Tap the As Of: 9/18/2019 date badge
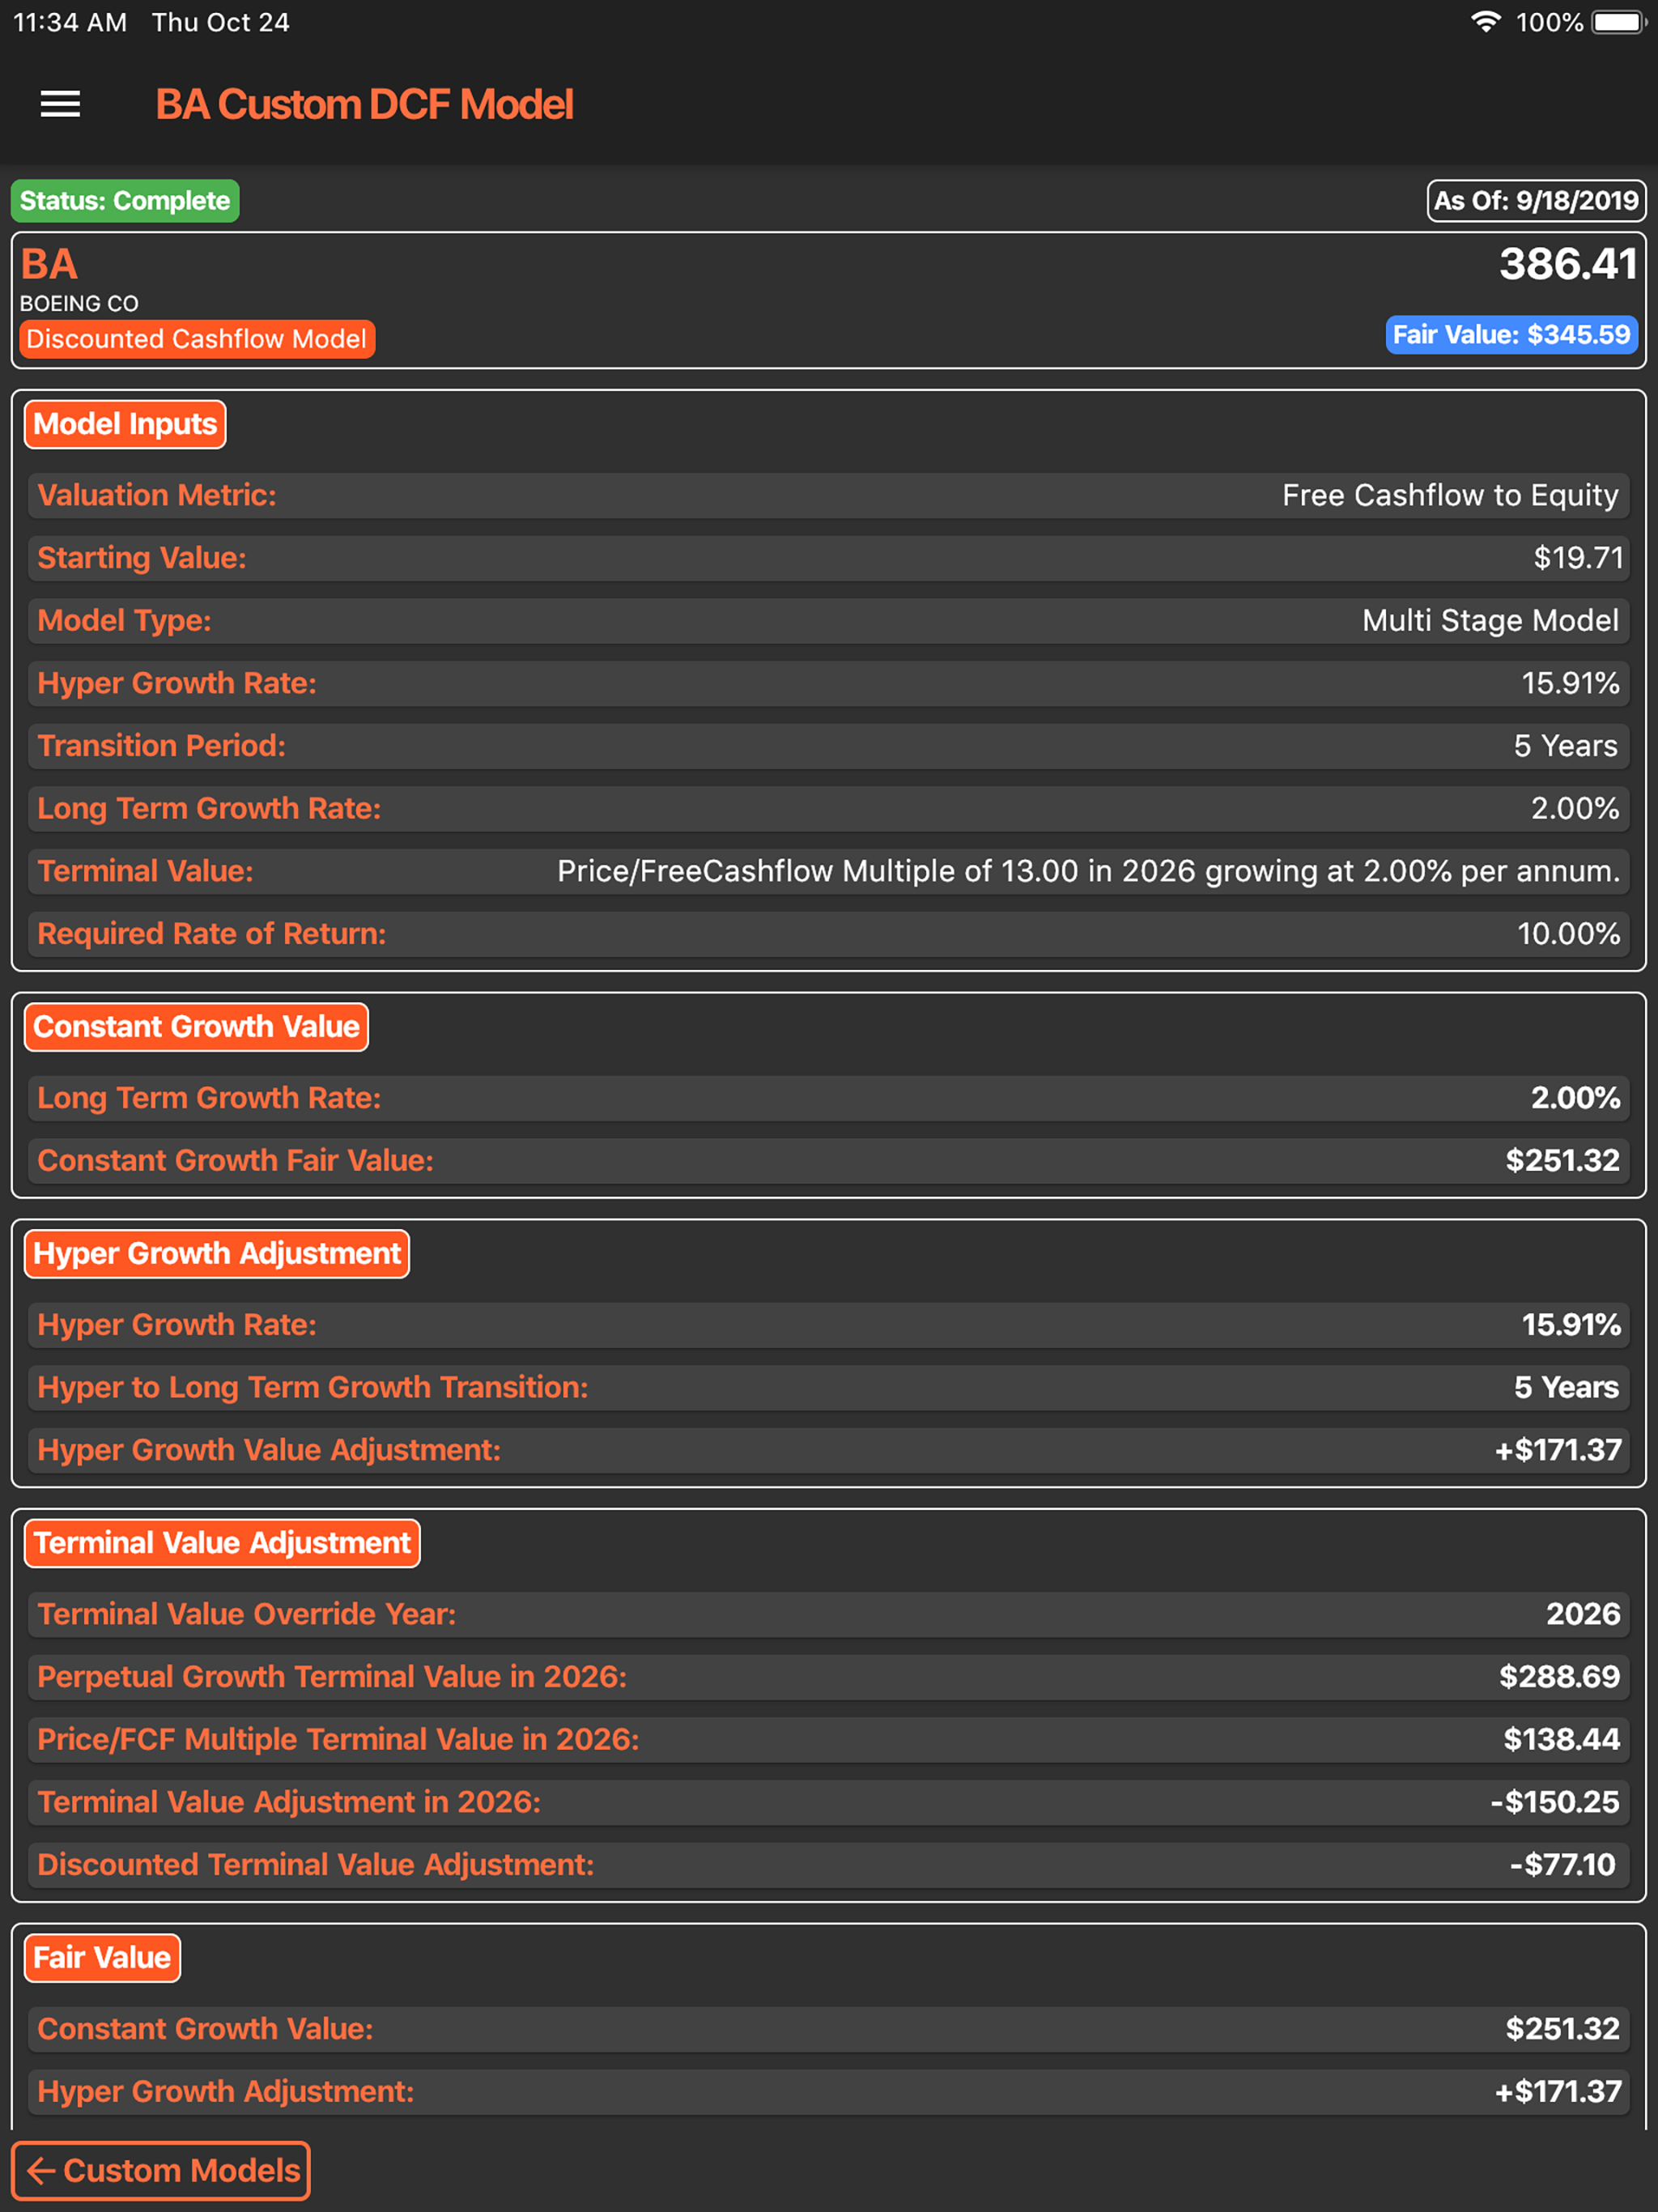Viewport: 1658px width, 2212px height. pyautogui.click(x=1536, y=200)
